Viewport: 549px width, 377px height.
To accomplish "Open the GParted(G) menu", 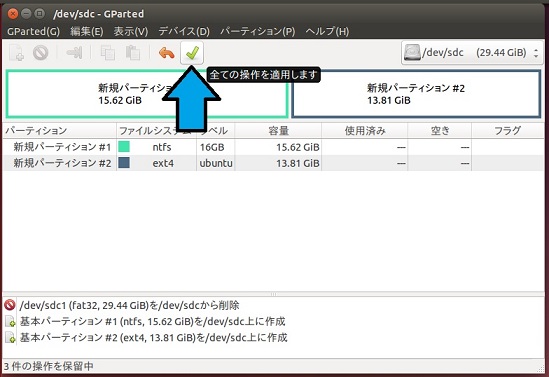I will coord(33,32).
